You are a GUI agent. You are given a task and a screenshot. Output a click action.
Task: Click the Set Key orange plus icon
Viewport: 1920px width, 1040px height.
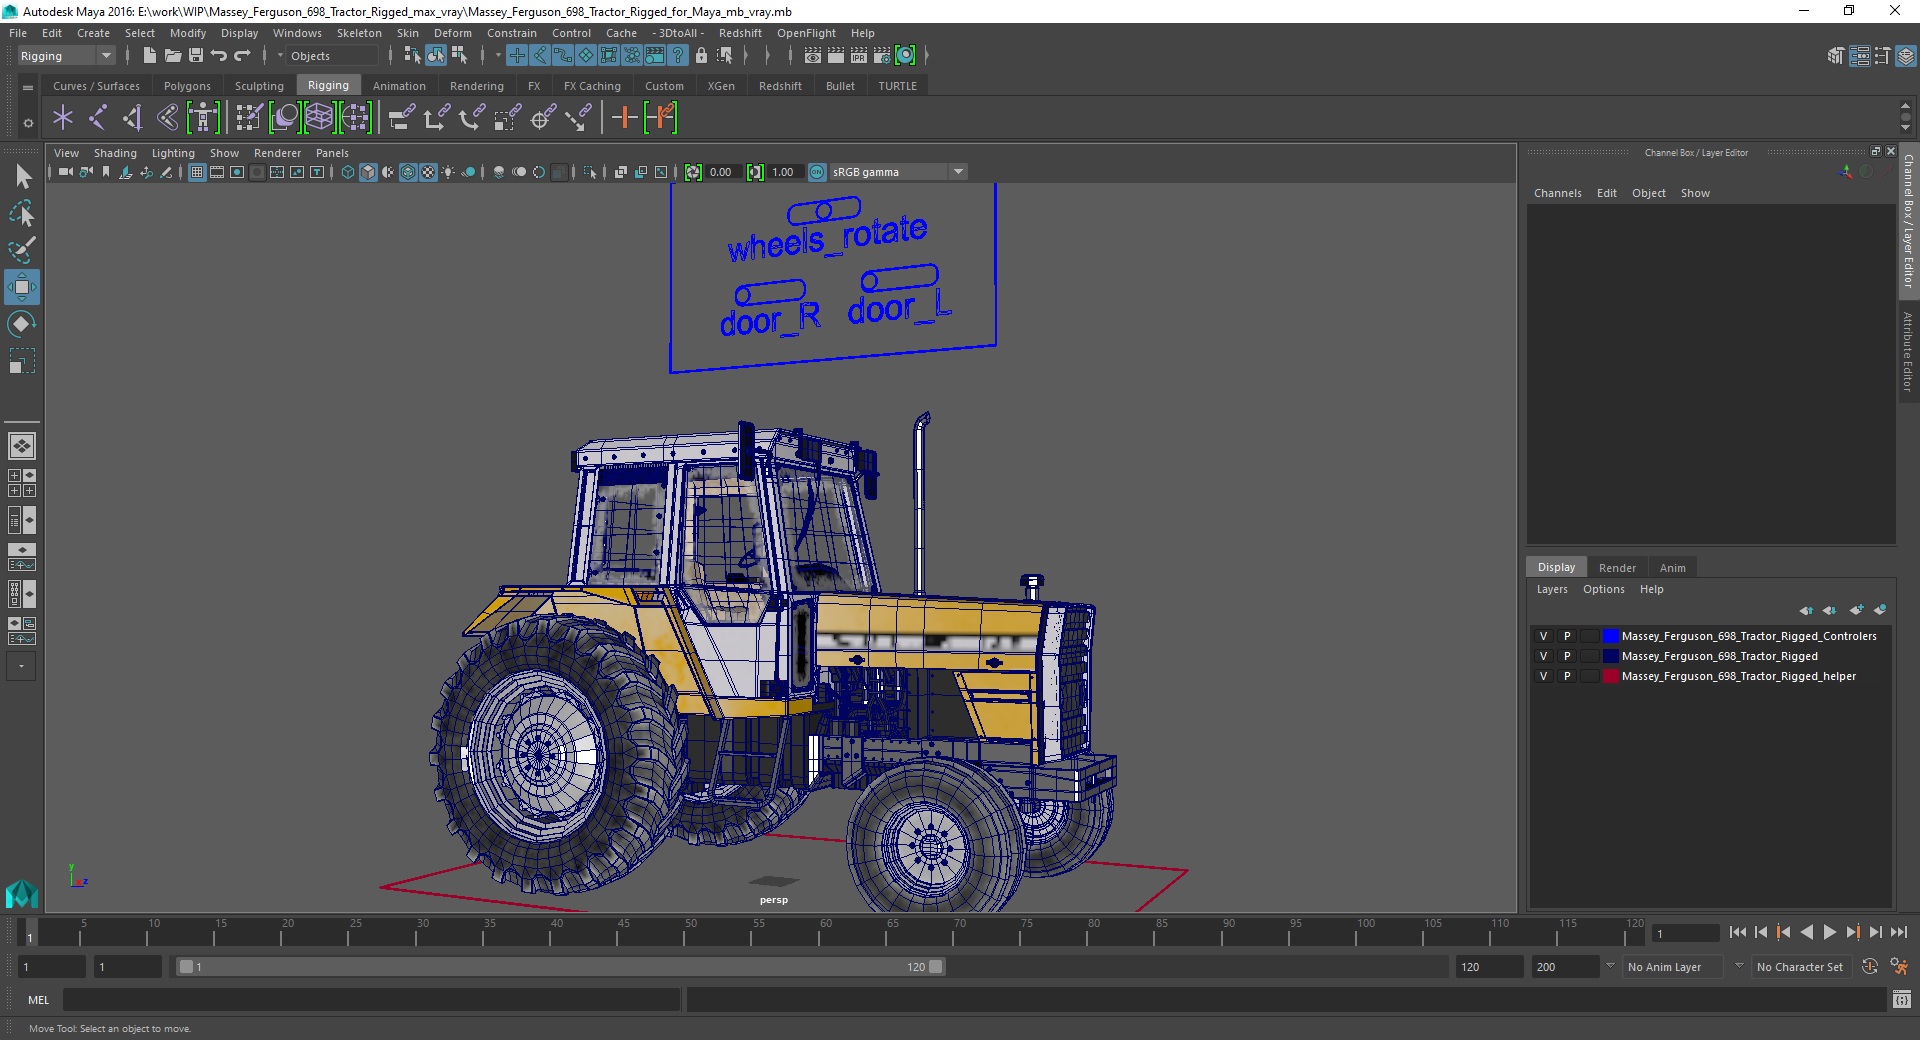point(625,118)
